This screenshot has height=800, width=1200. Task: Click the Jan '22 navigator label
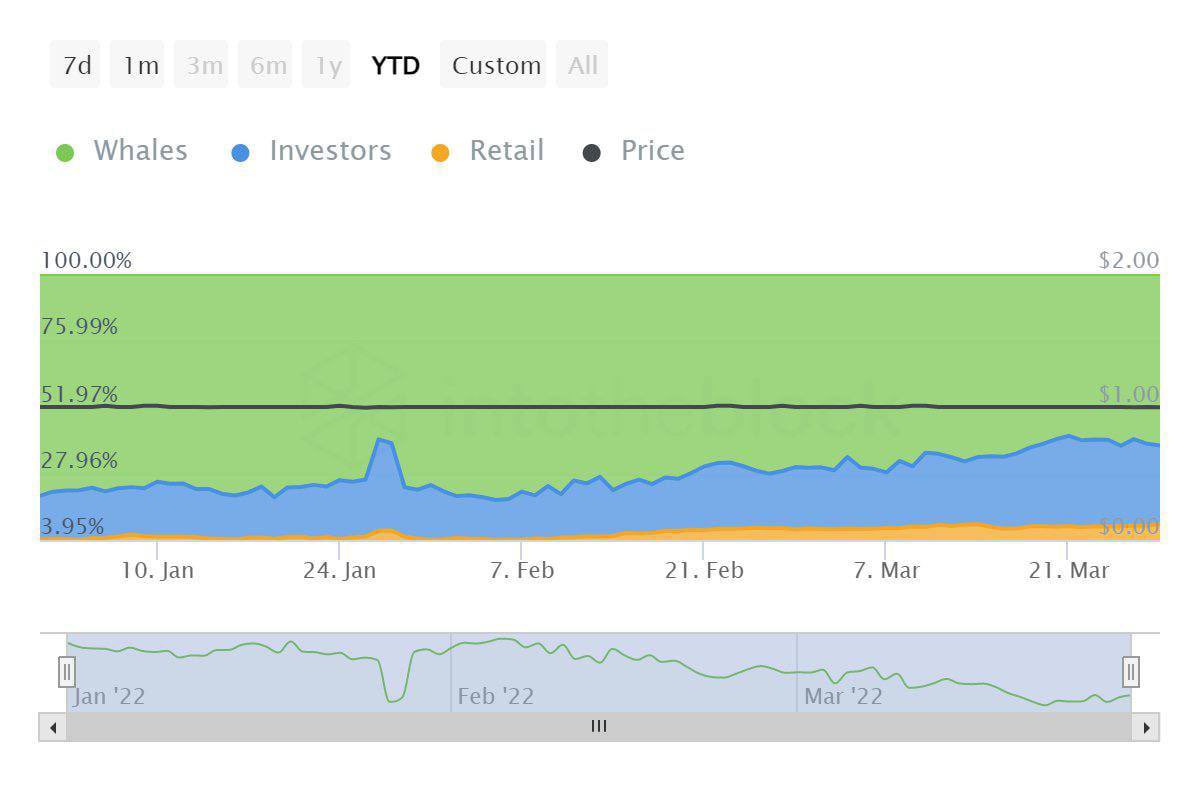(x=109, y=697)
